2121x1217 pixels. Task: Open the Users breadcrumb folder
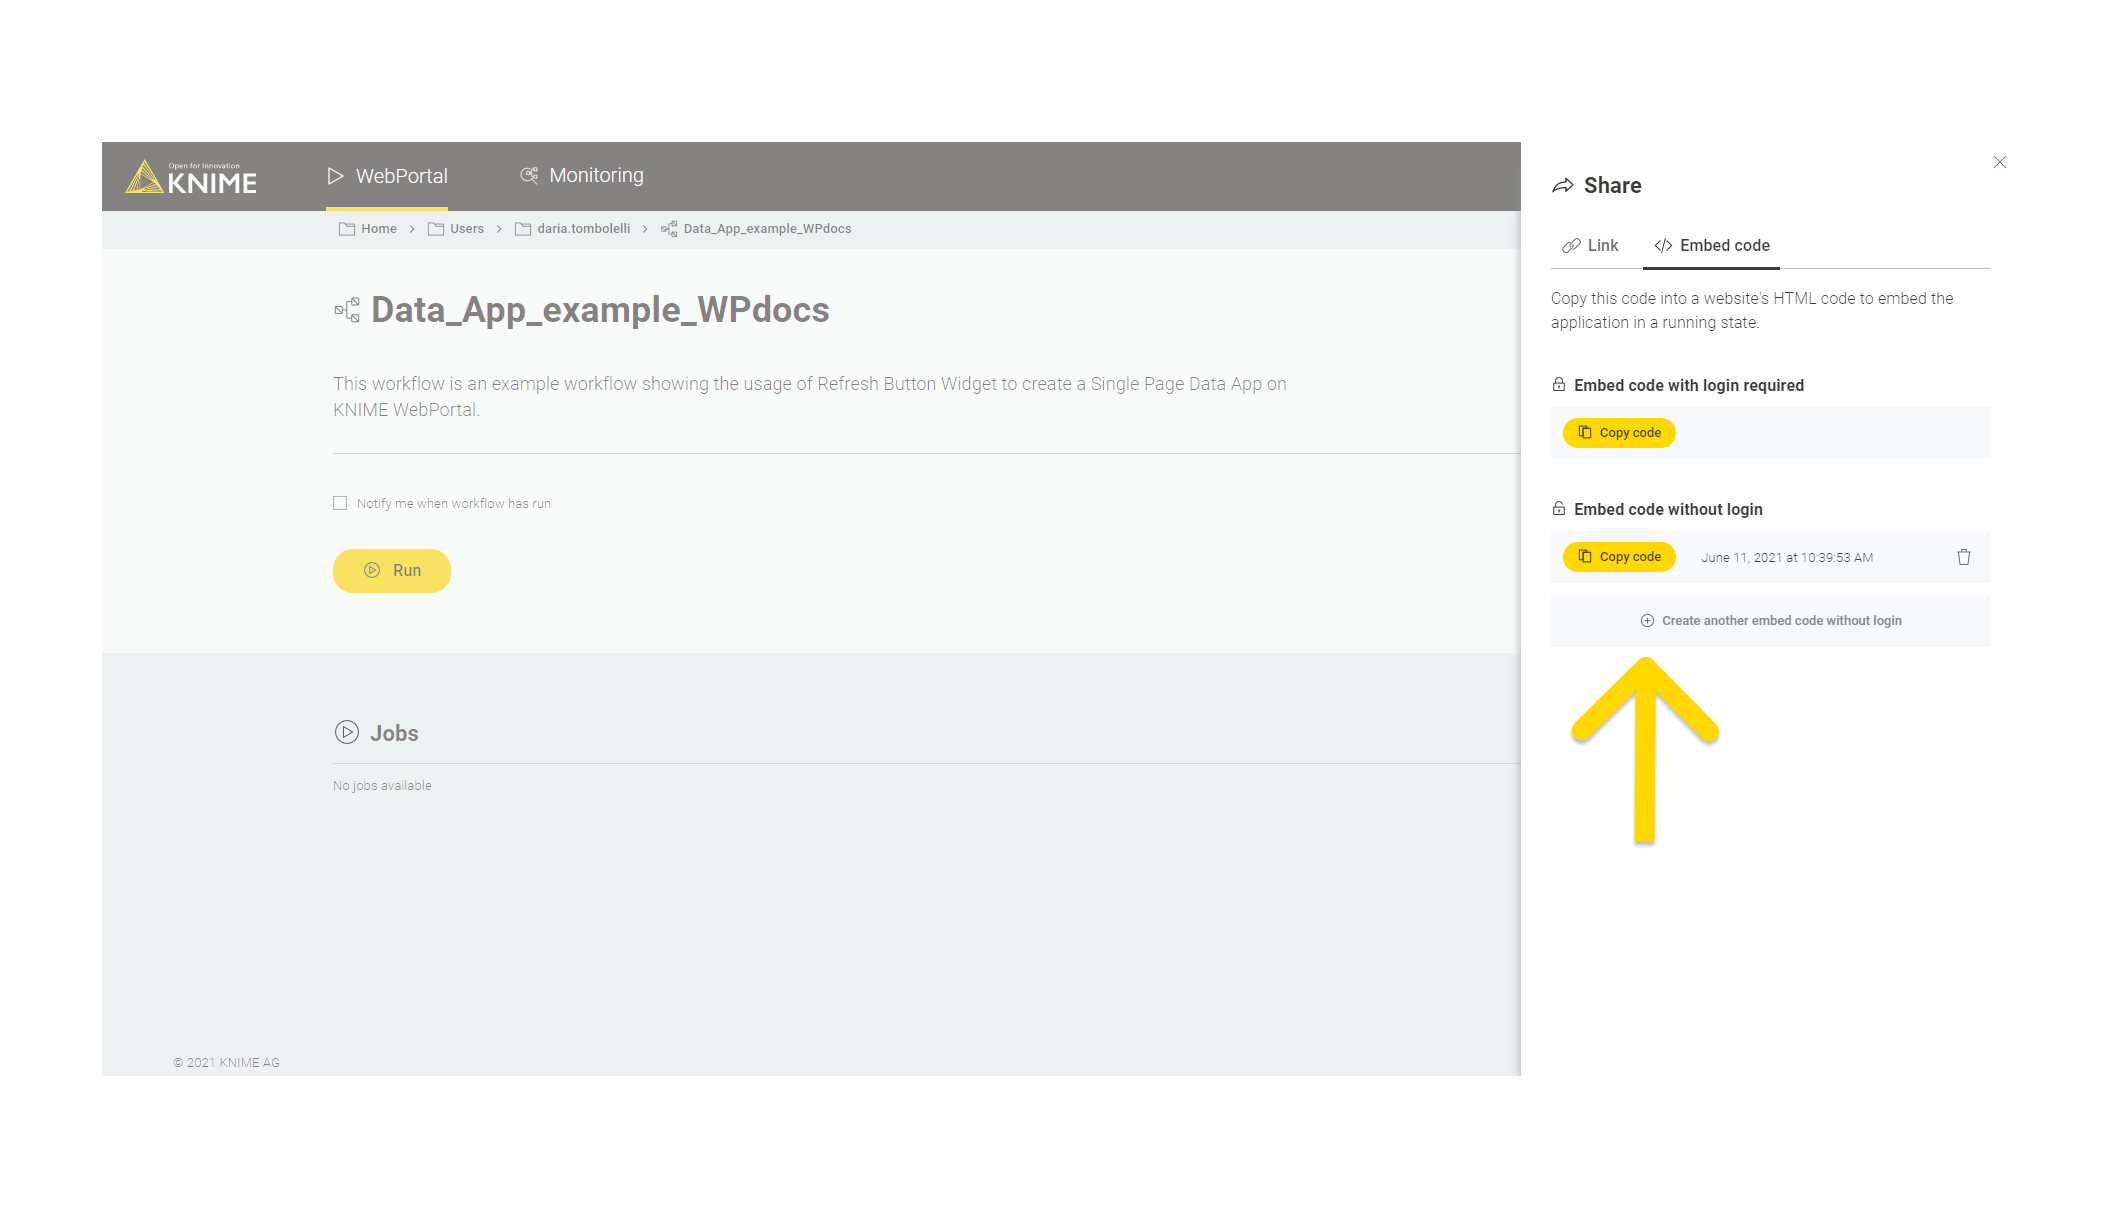point(456,229)
